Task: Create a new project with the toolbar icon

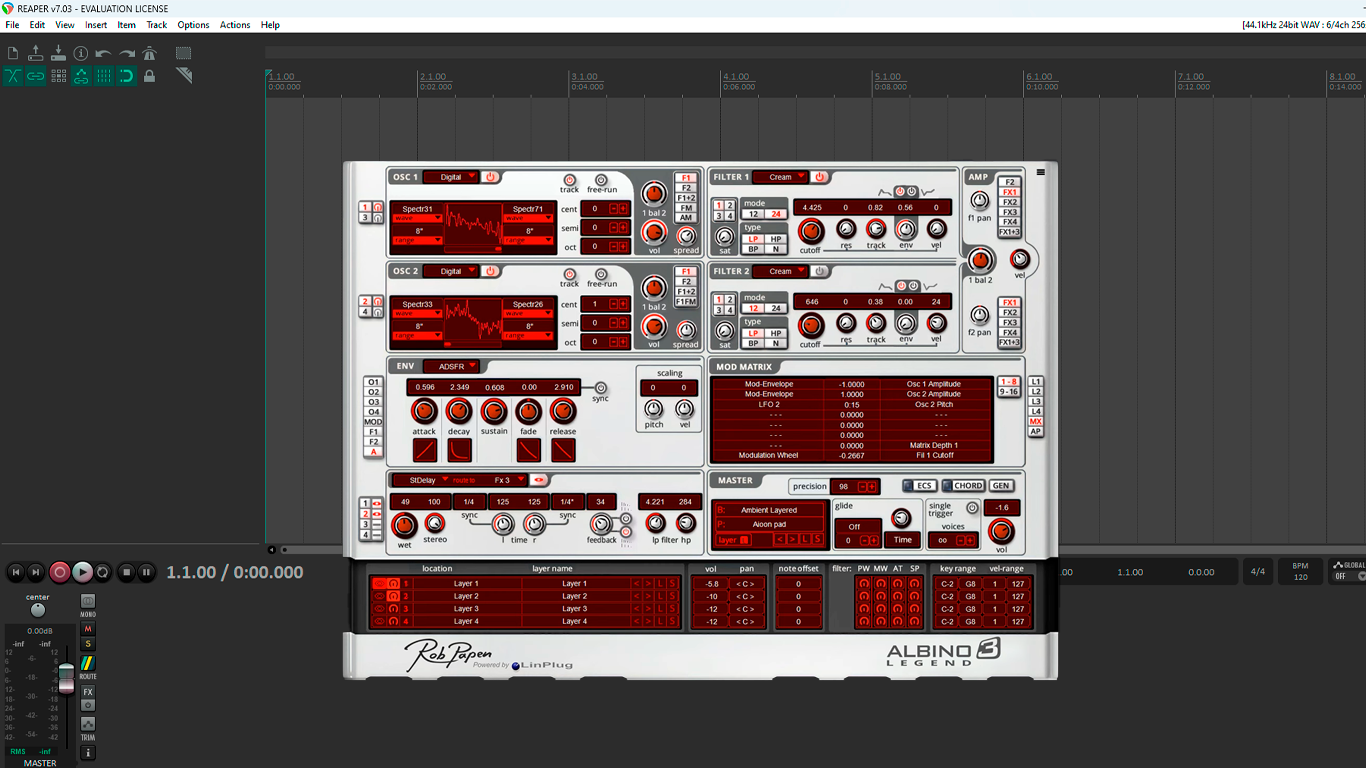Action: click(13, 53)
